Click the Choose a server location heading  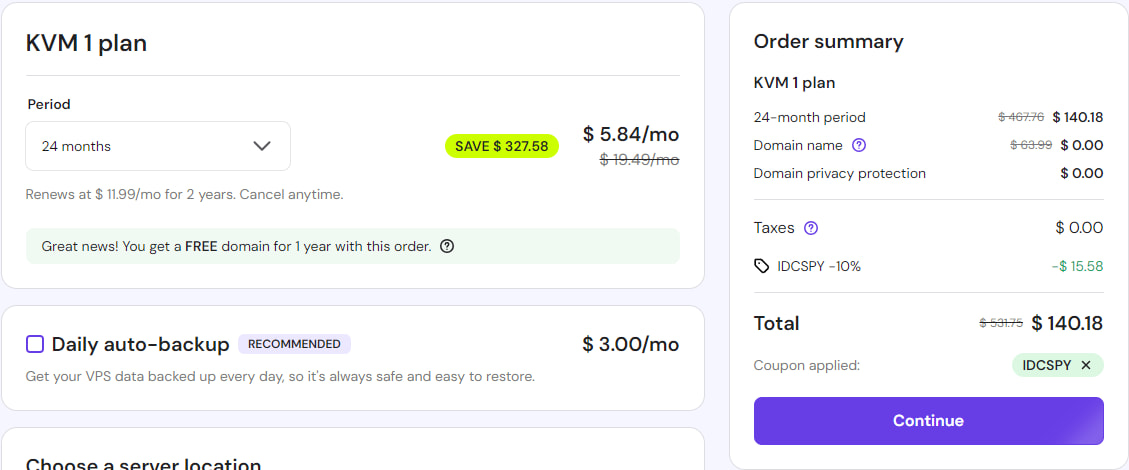click(143, 464)
